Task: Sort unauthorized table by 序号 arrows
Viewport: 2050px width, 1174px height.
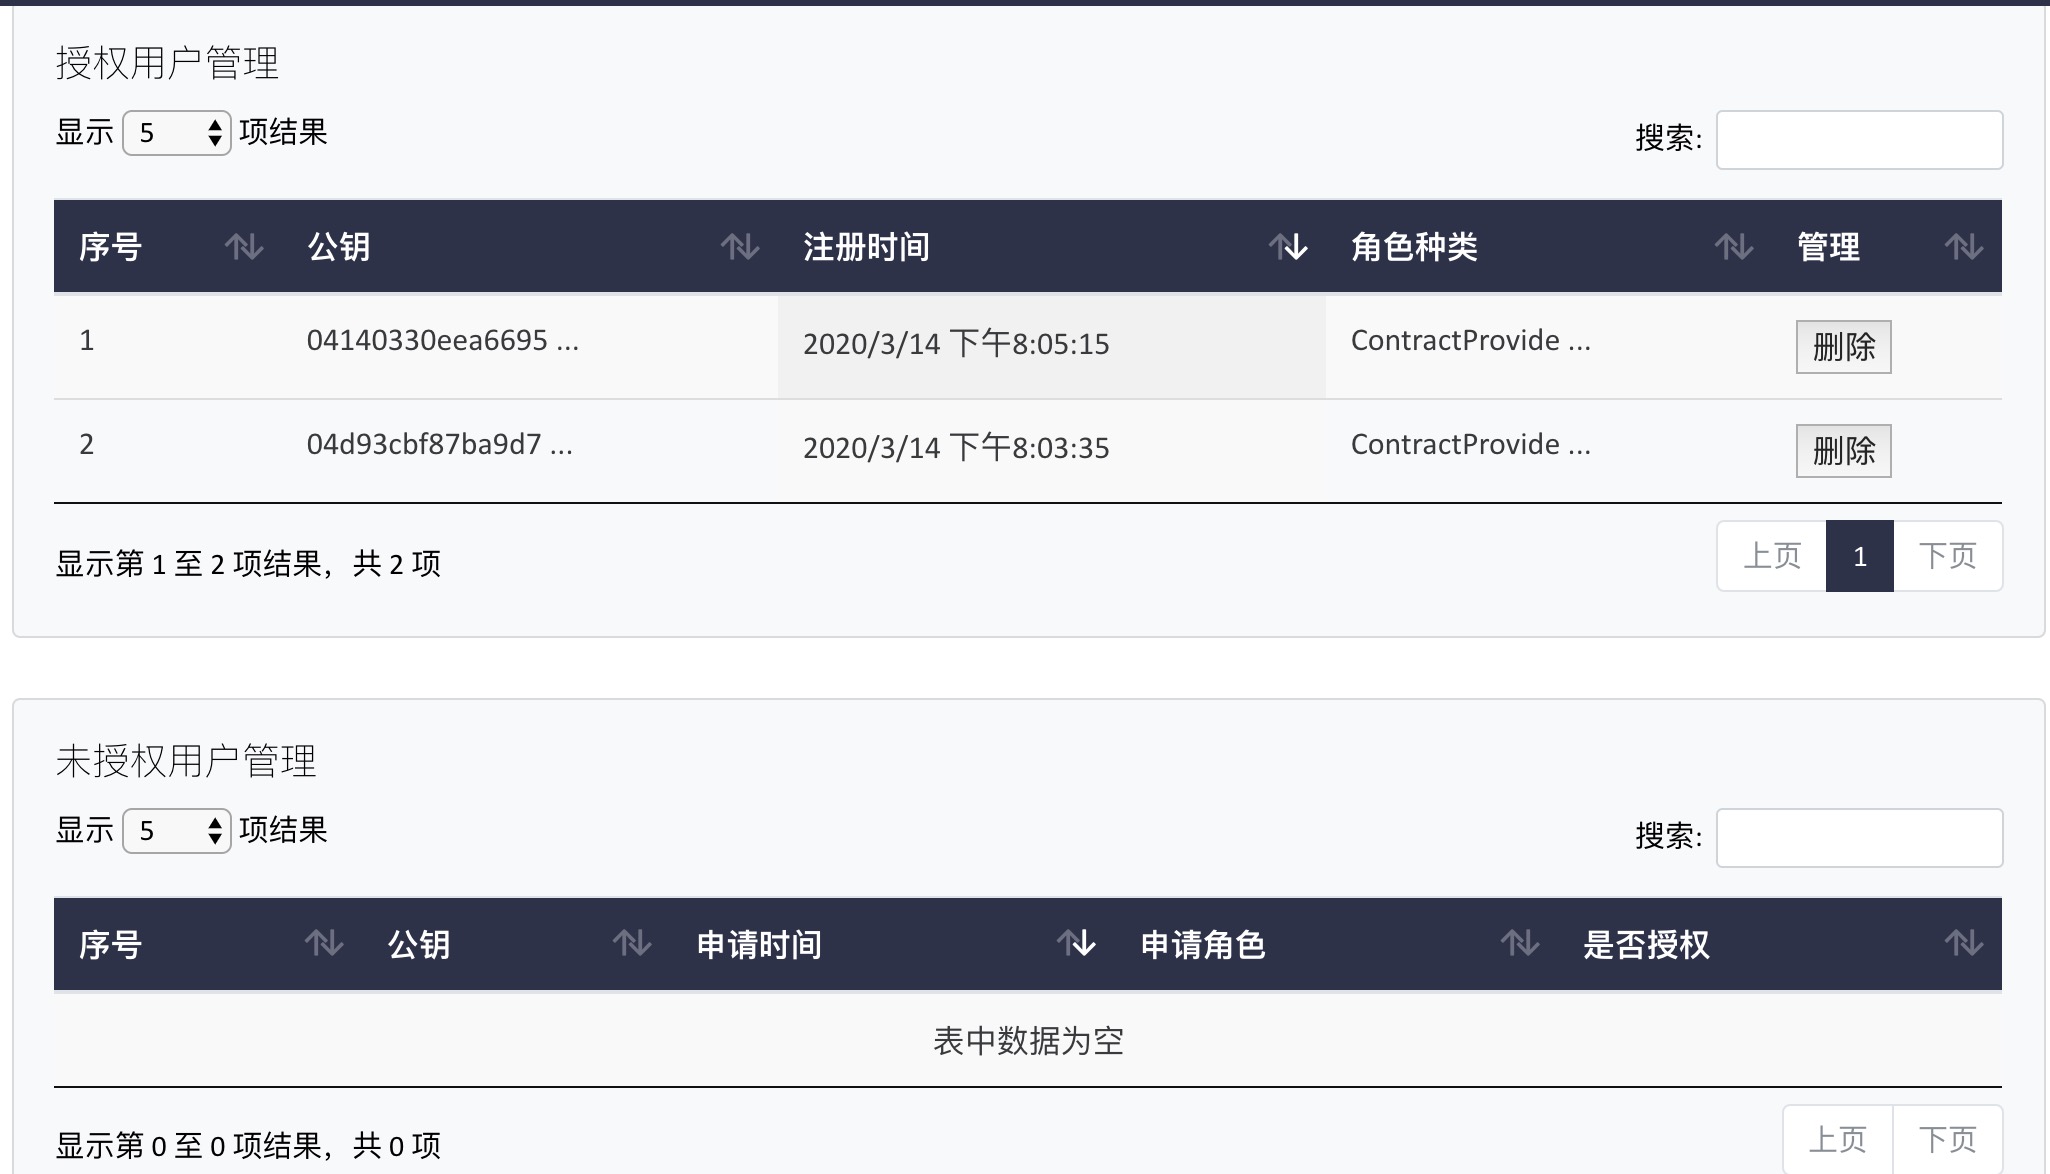Action: tap(324, 943)
